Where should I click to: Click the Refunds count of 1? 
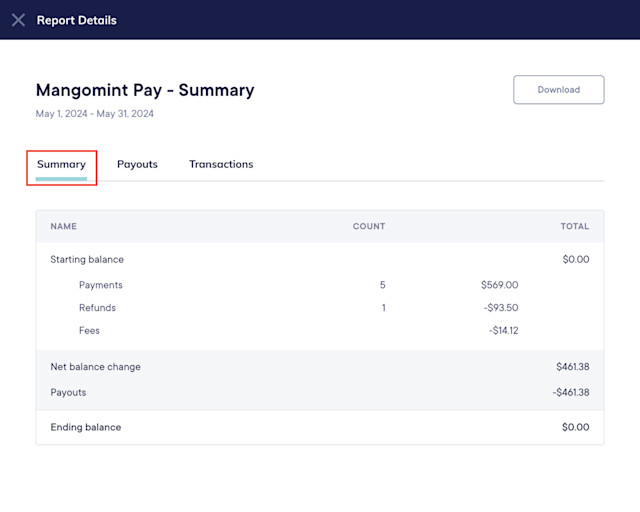click(384, 308)
